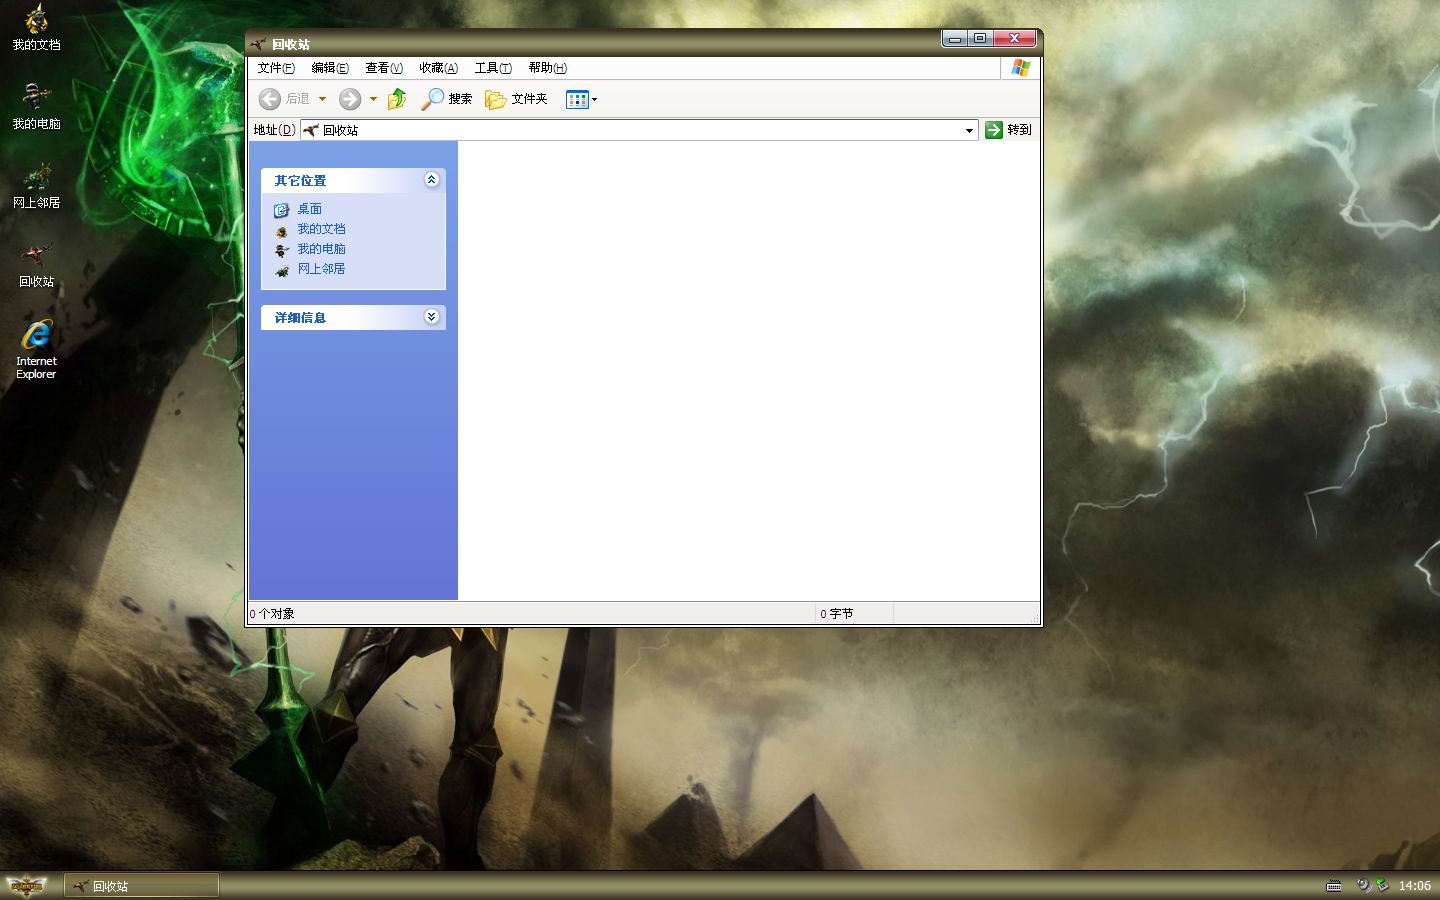1440x900 pixels.
Task: Click the taskbar clock showing 14:06
Action: pos(1414,885)
